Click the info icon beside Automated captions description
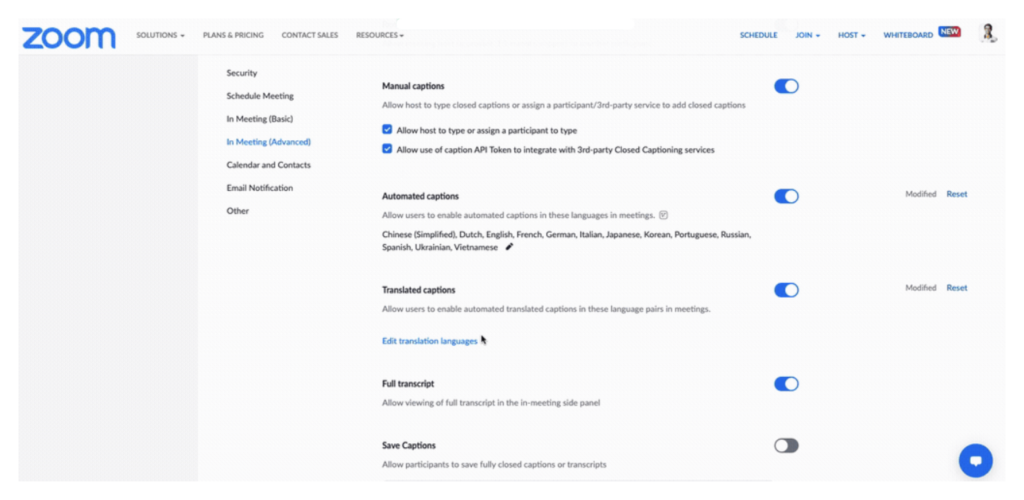Viewport: 1024px width, 500px height. coord(664,215)
